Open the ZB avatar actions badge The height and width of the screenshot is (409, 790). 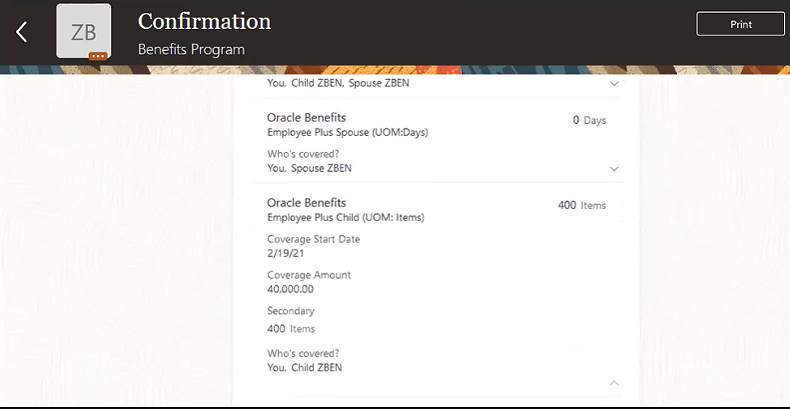click(98, 56)
